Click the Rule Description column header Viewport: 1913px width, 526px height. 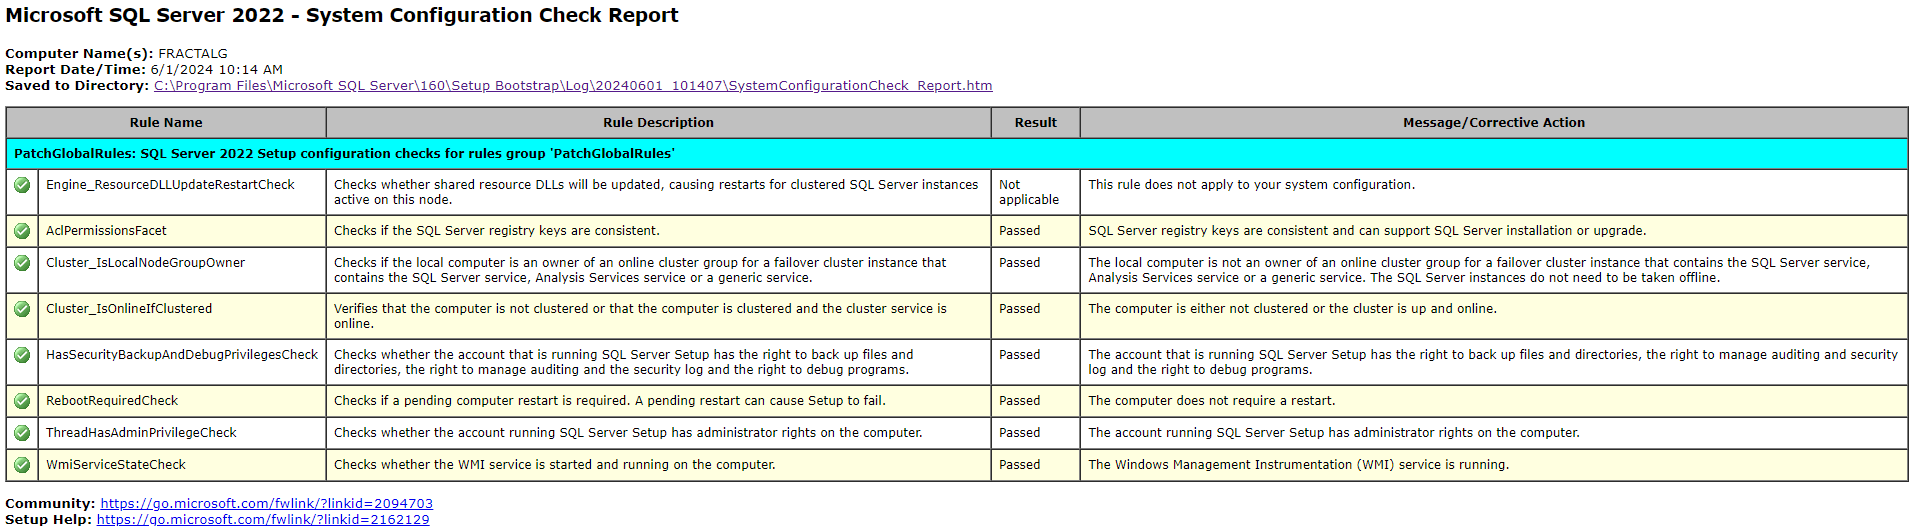tap(658, 123)
